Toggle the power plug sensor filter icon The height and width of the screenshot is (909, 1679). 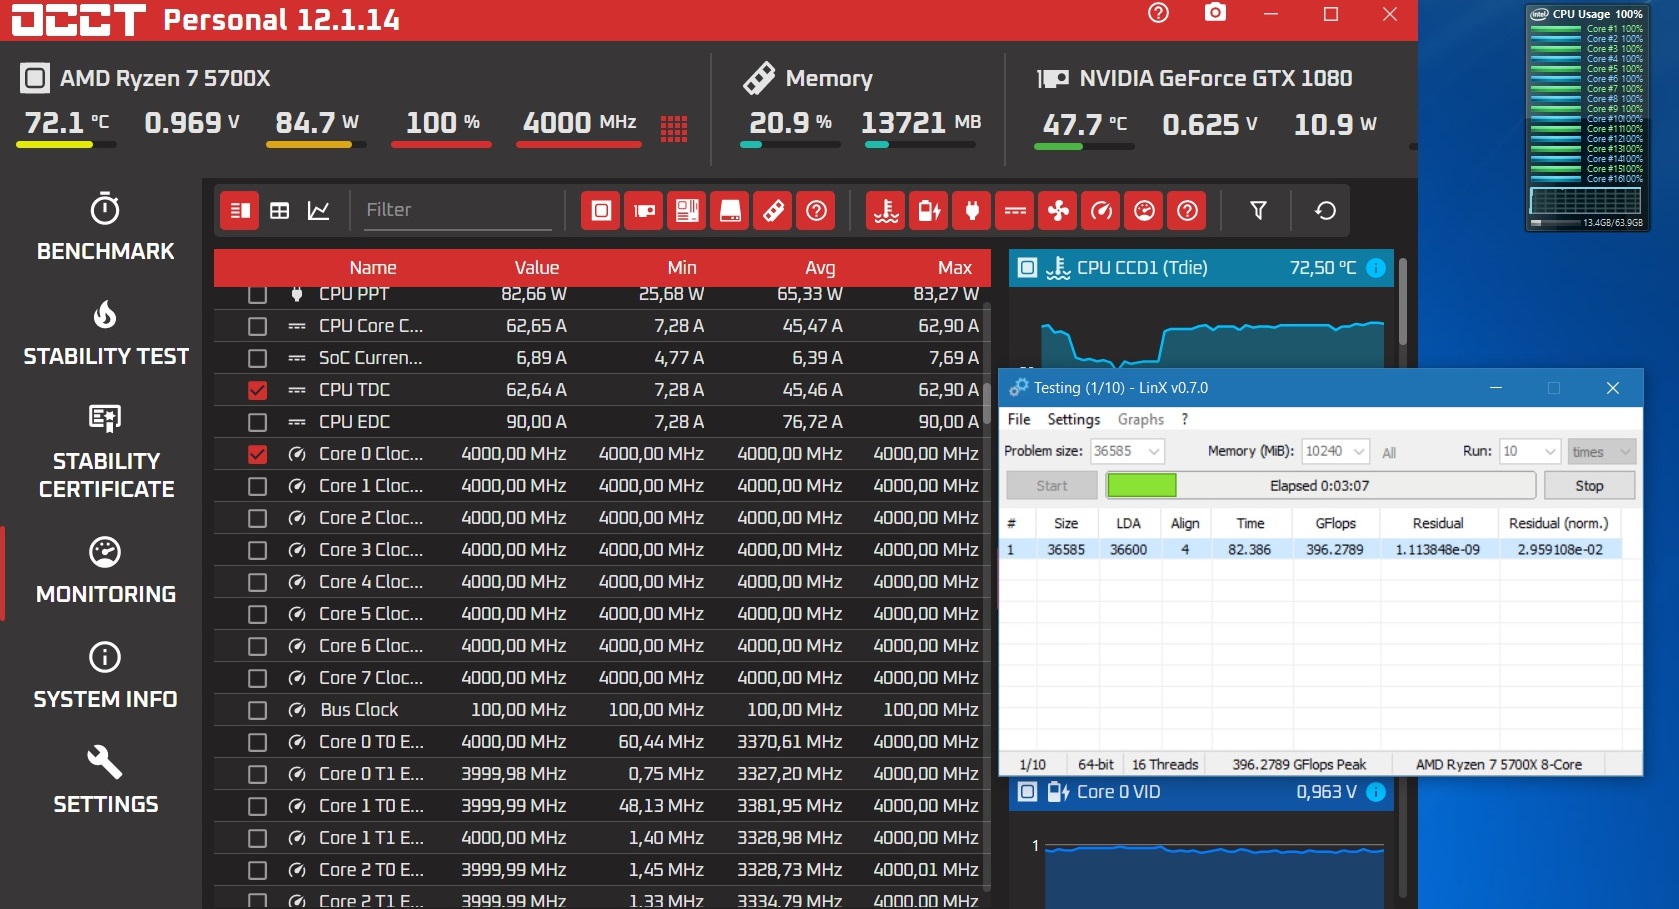point(972,210)
